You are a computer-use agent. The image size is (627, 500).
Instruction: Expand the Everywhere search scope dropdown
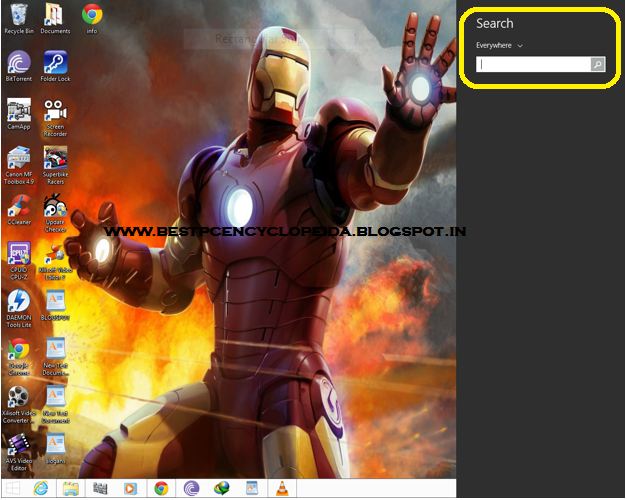(499, 46)
